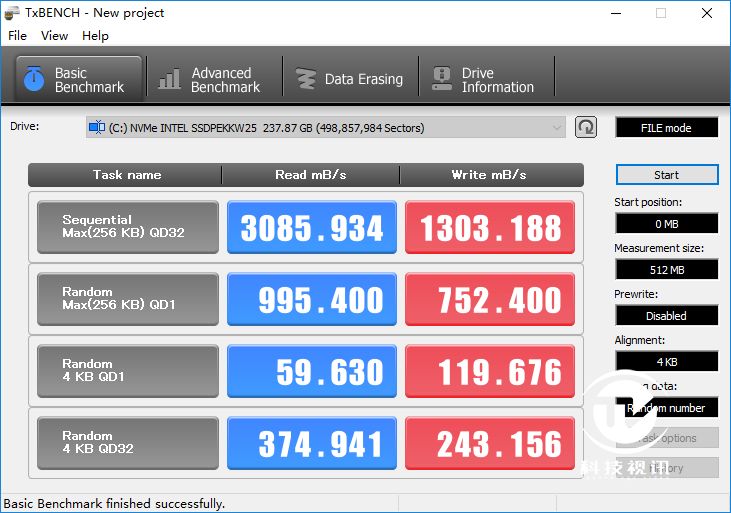Click the Advanced Benchmark bar chart icon
The height and width of the screenshot is (513, 731).
tap(169, 79)
